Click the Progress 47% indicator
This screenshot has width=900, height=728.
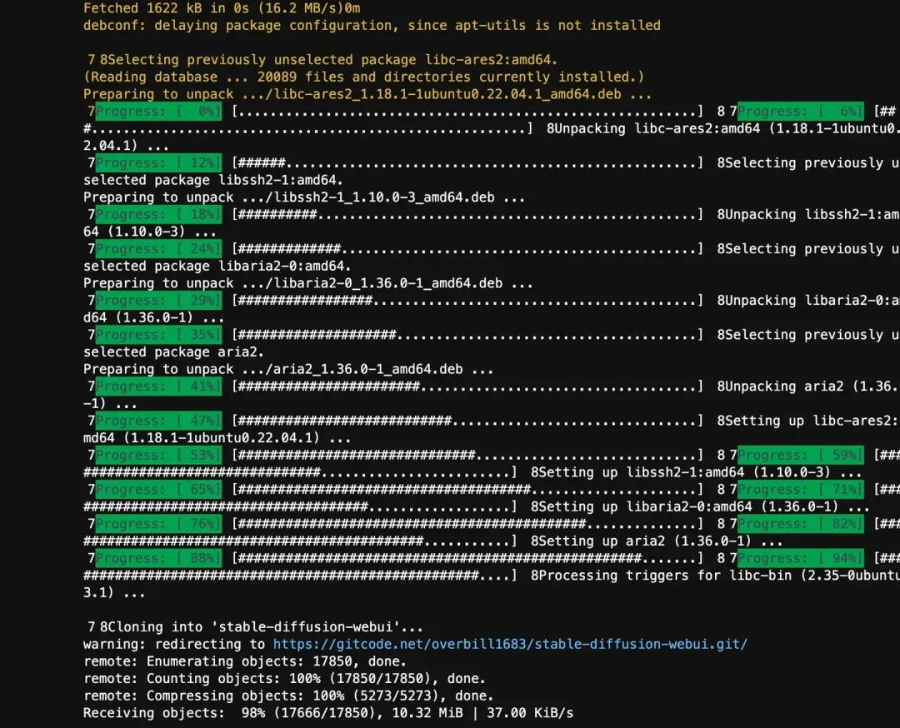coord(158,421)
